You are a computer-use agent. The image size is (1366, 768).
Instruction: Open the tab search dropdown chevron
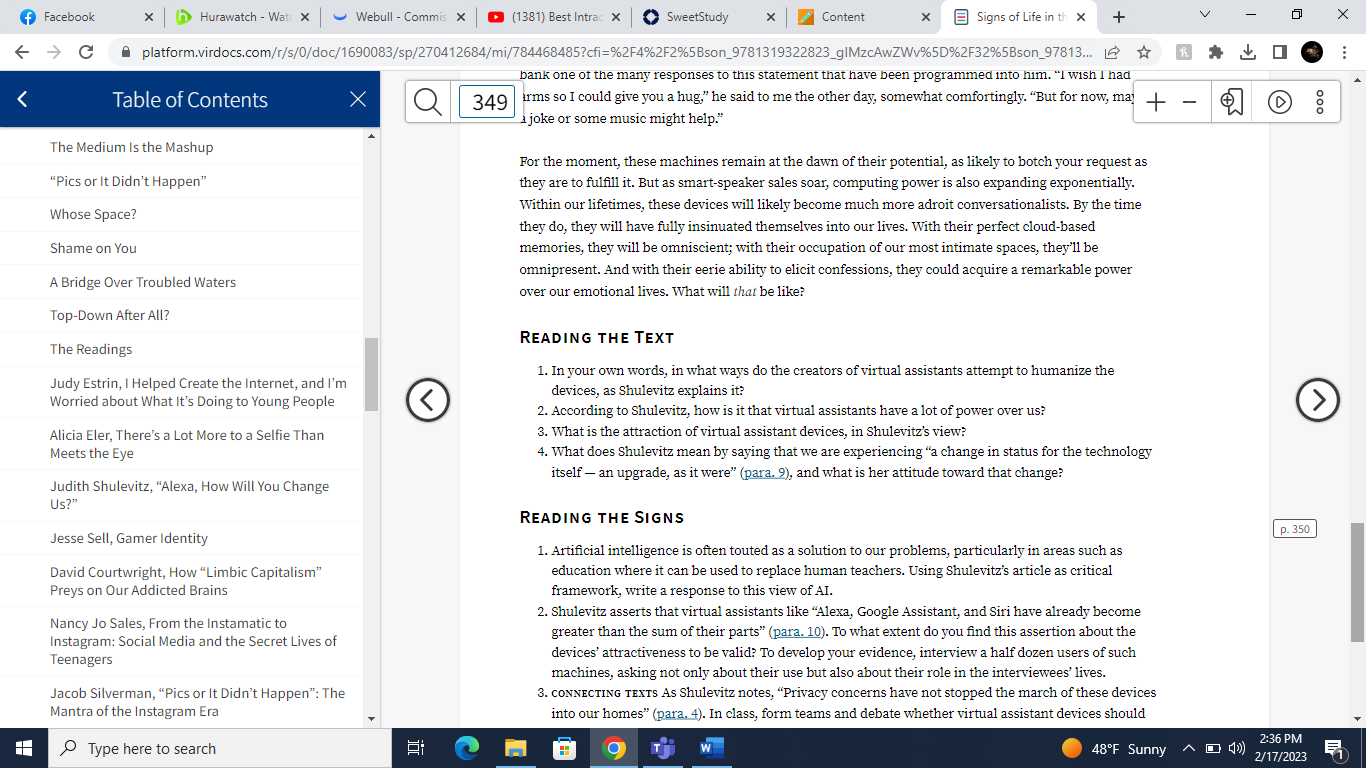tap(1204, 15)
